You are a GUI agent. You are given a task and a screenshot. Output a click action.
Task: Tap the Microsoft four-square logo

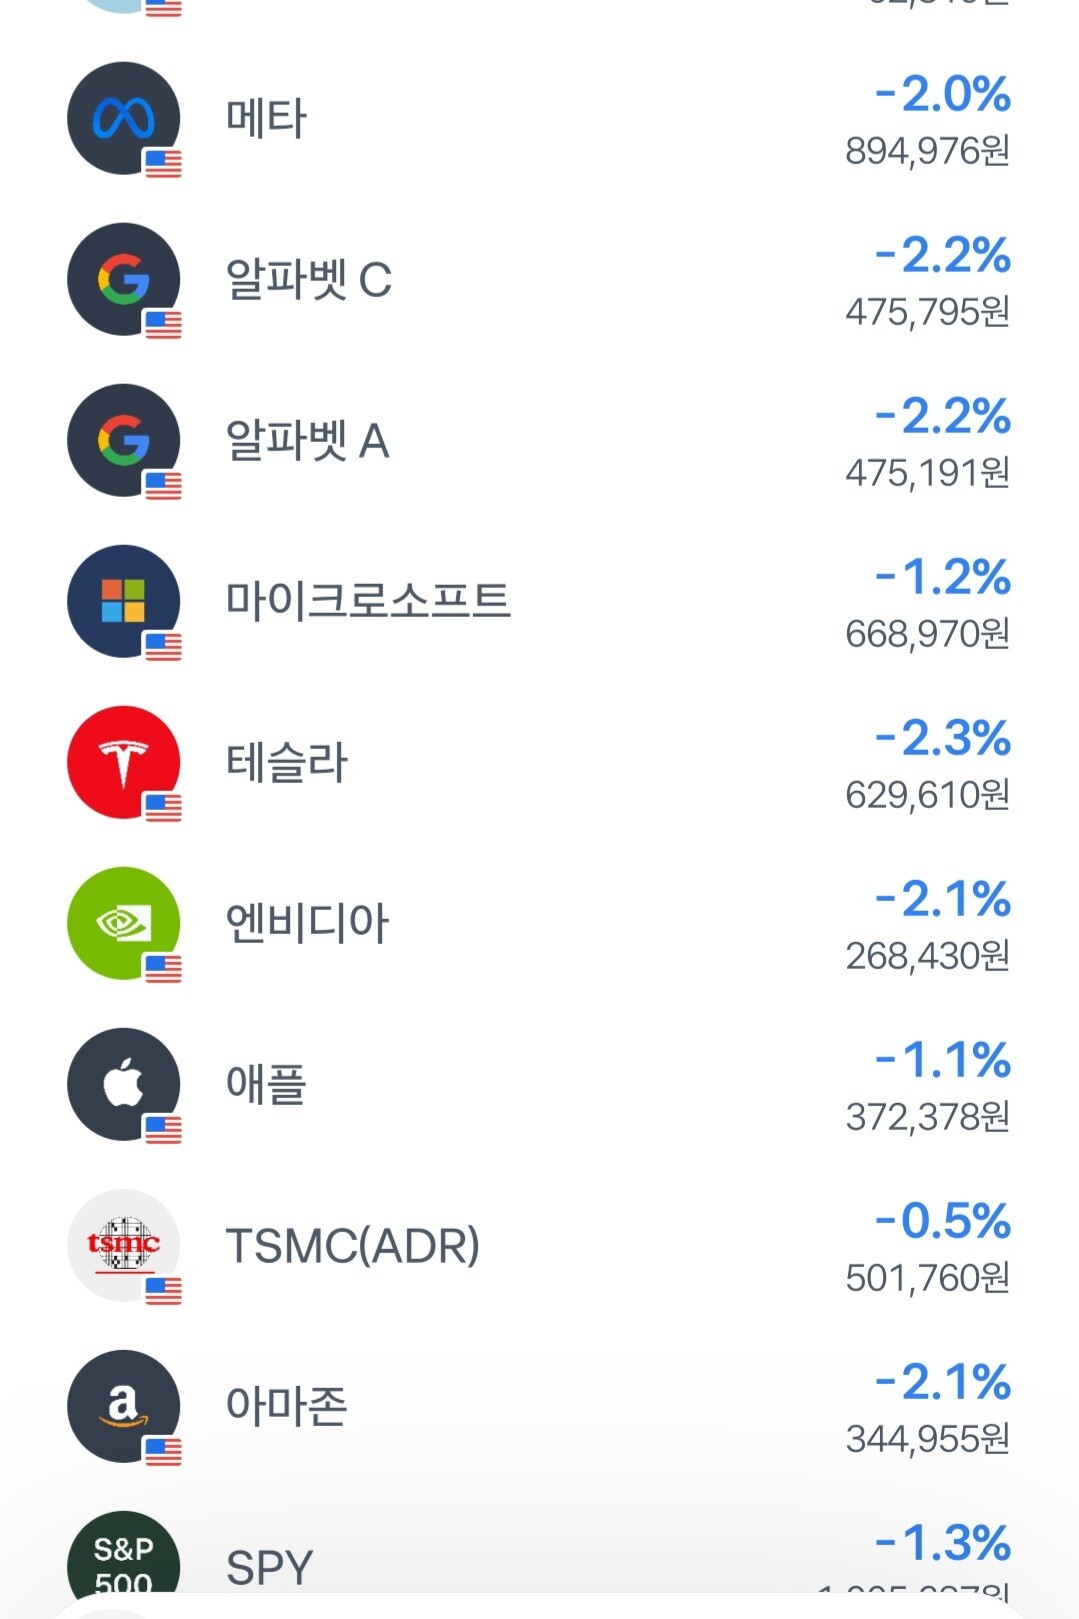124,602
